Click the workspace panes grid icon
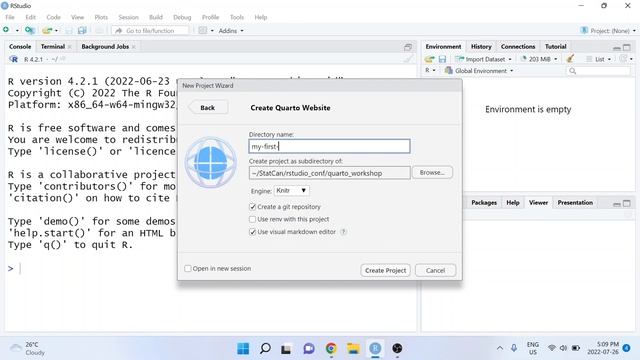640x360 pixels. (203, 30)
